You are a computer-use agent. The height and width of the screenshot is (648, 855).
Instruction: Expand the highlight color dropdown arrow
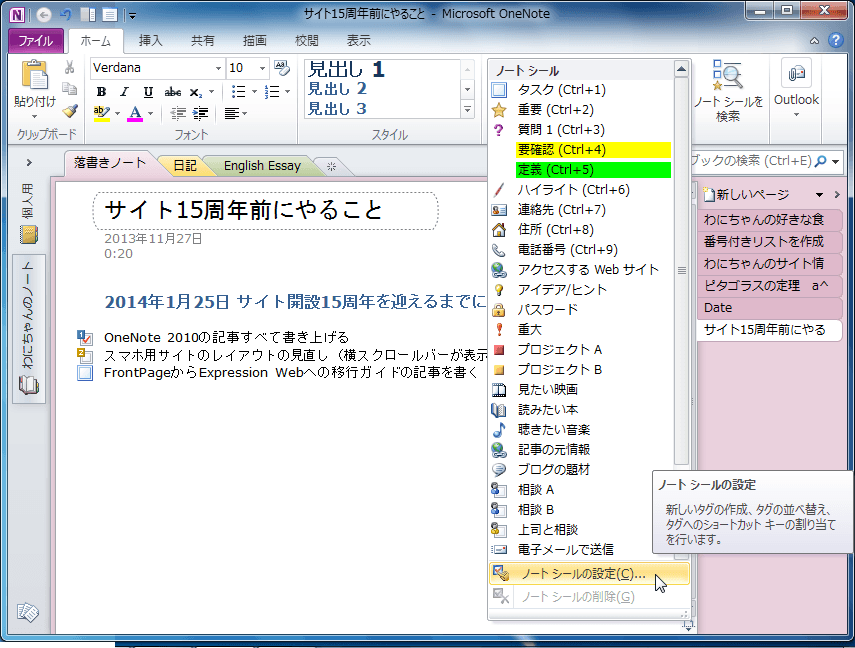pyautogui.click(x=117, y=113)
